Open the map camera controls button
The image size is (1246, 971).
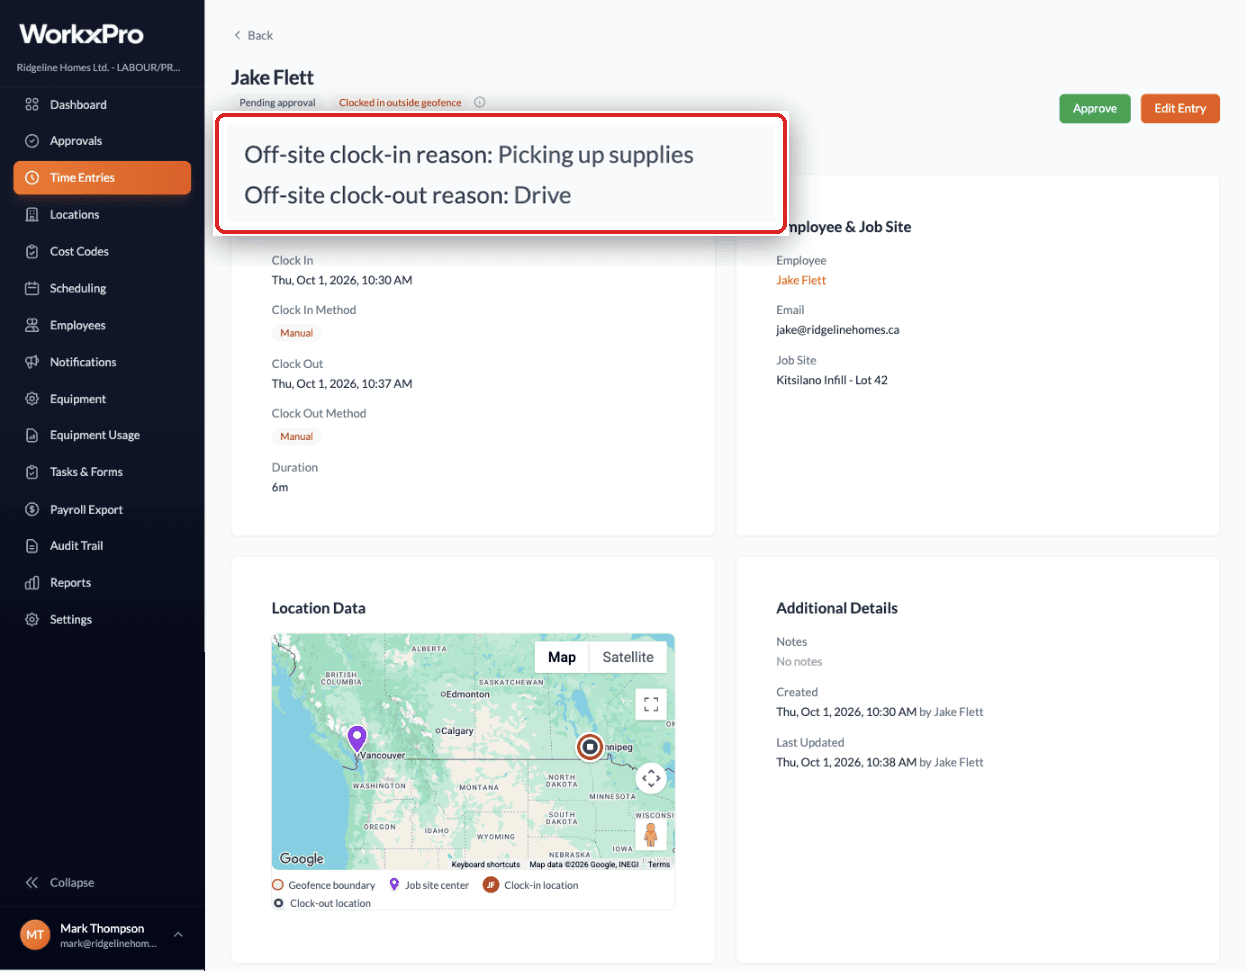click(651, 778)
